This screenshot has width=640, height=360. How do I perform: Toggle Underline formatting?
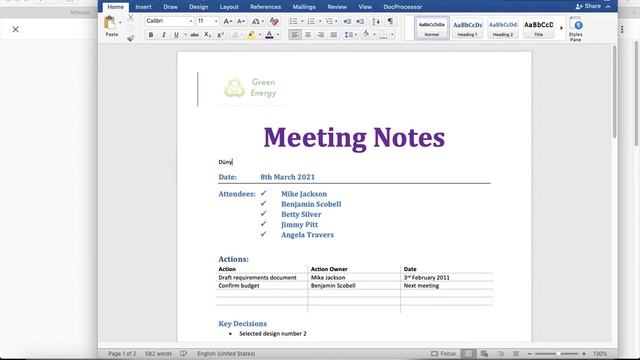coord(176,35)
